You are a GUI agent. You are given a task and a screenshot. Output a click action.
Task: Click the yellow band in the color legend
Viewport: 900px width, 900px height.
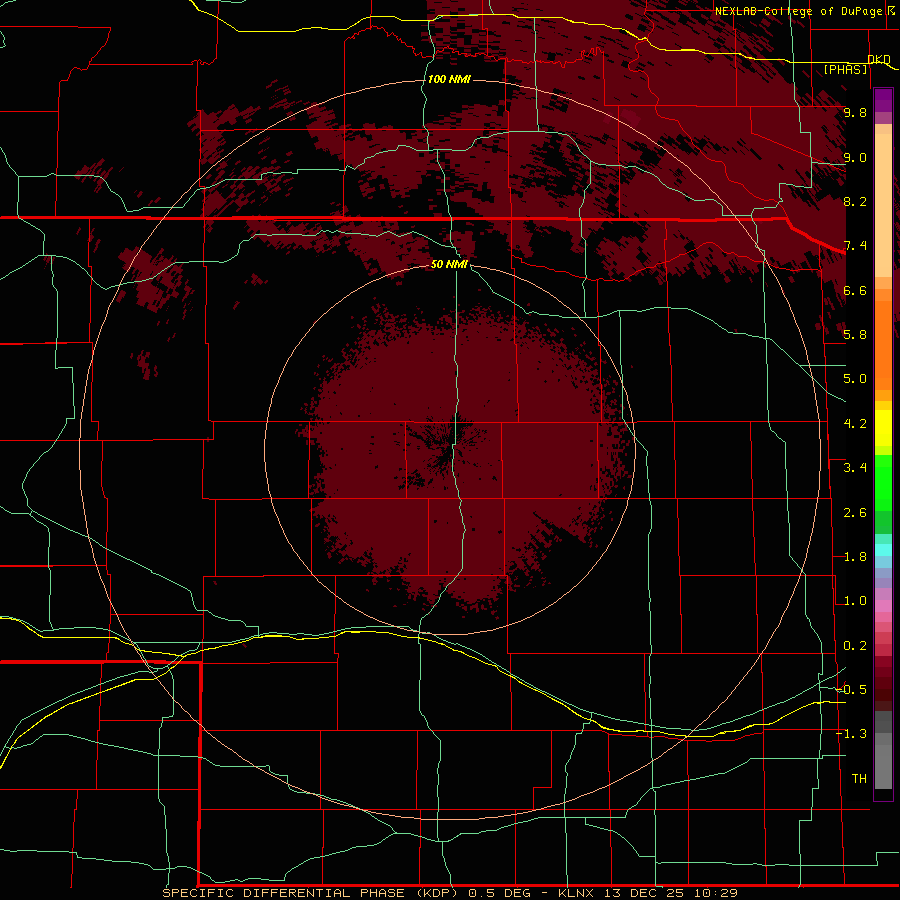883,428
